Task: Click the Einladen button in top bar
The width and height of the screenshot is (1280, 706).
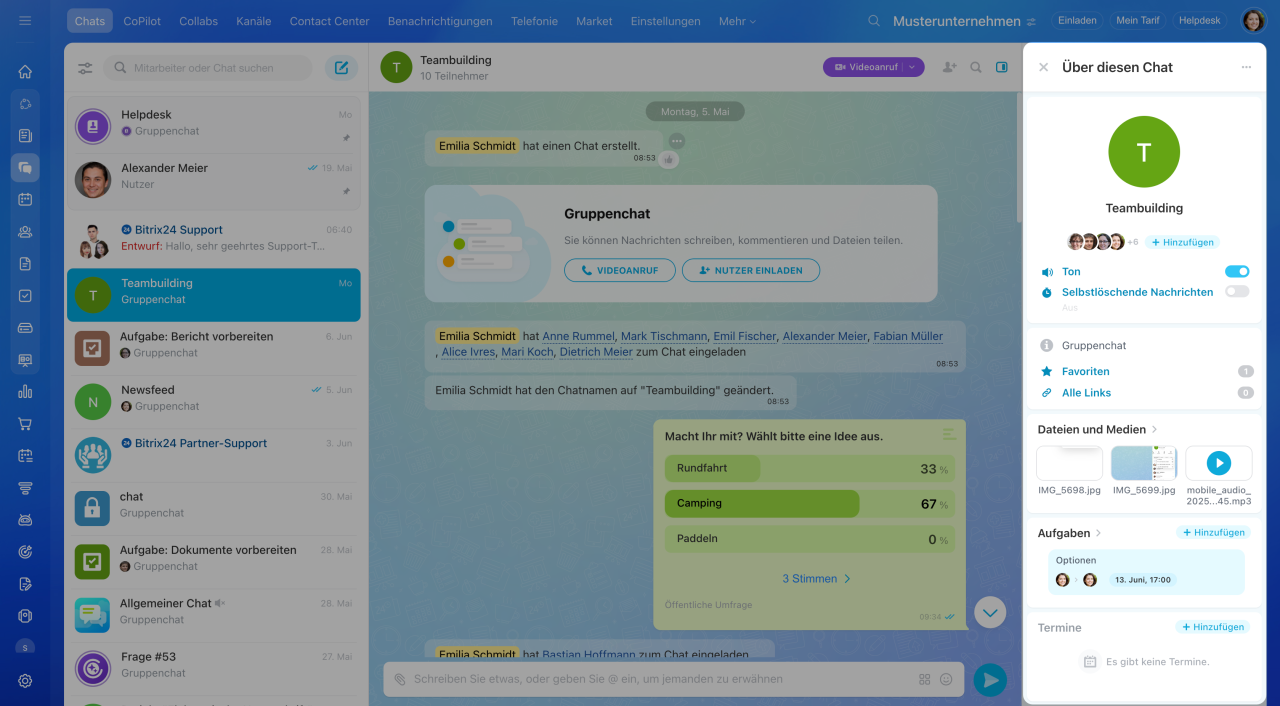Action: pos(1077,20)
